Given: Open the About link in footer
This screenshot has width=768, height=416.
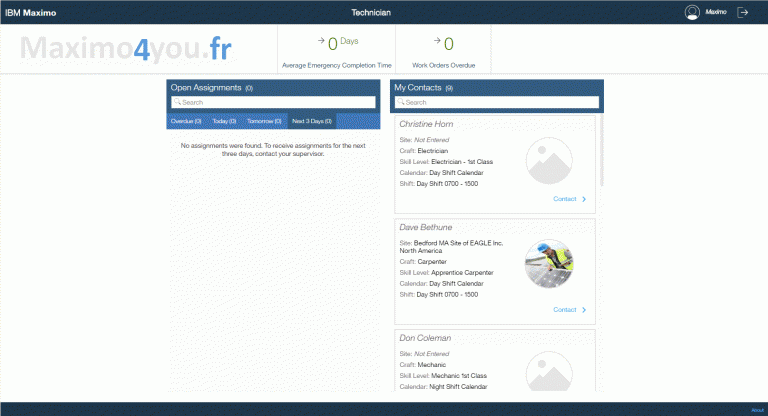Looking at the screenshot, I should [x=757, y=410].
